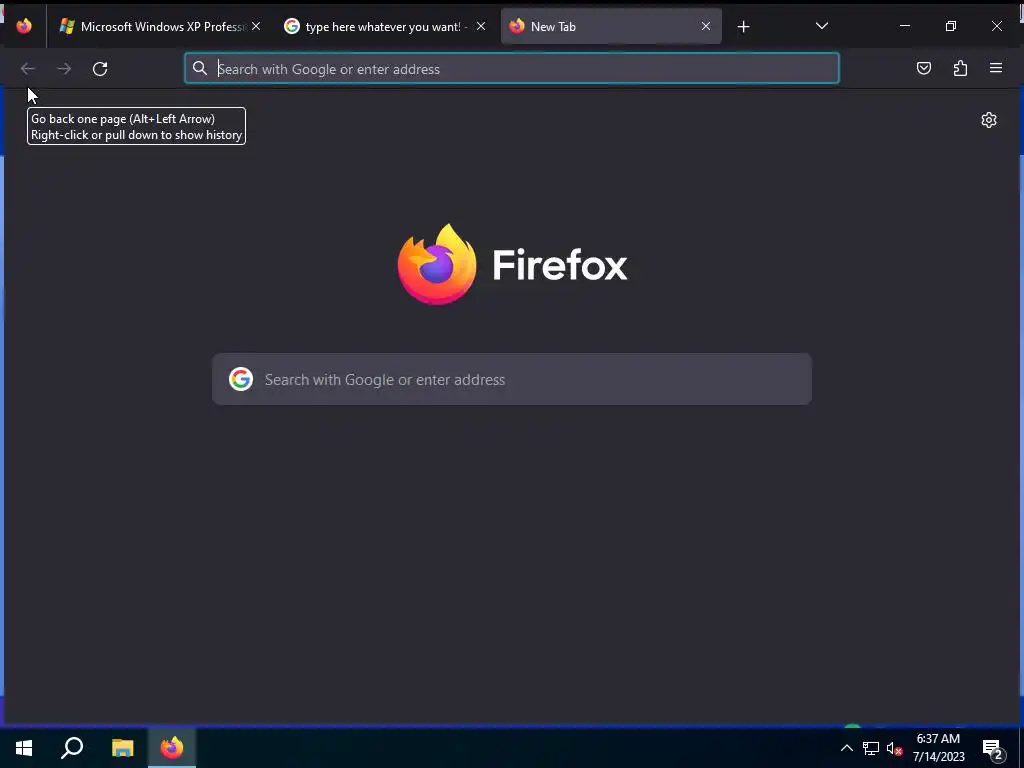Close the New Tab tab
The image size is (1024, 768).
pyautogui.click(x=706, y=26)
